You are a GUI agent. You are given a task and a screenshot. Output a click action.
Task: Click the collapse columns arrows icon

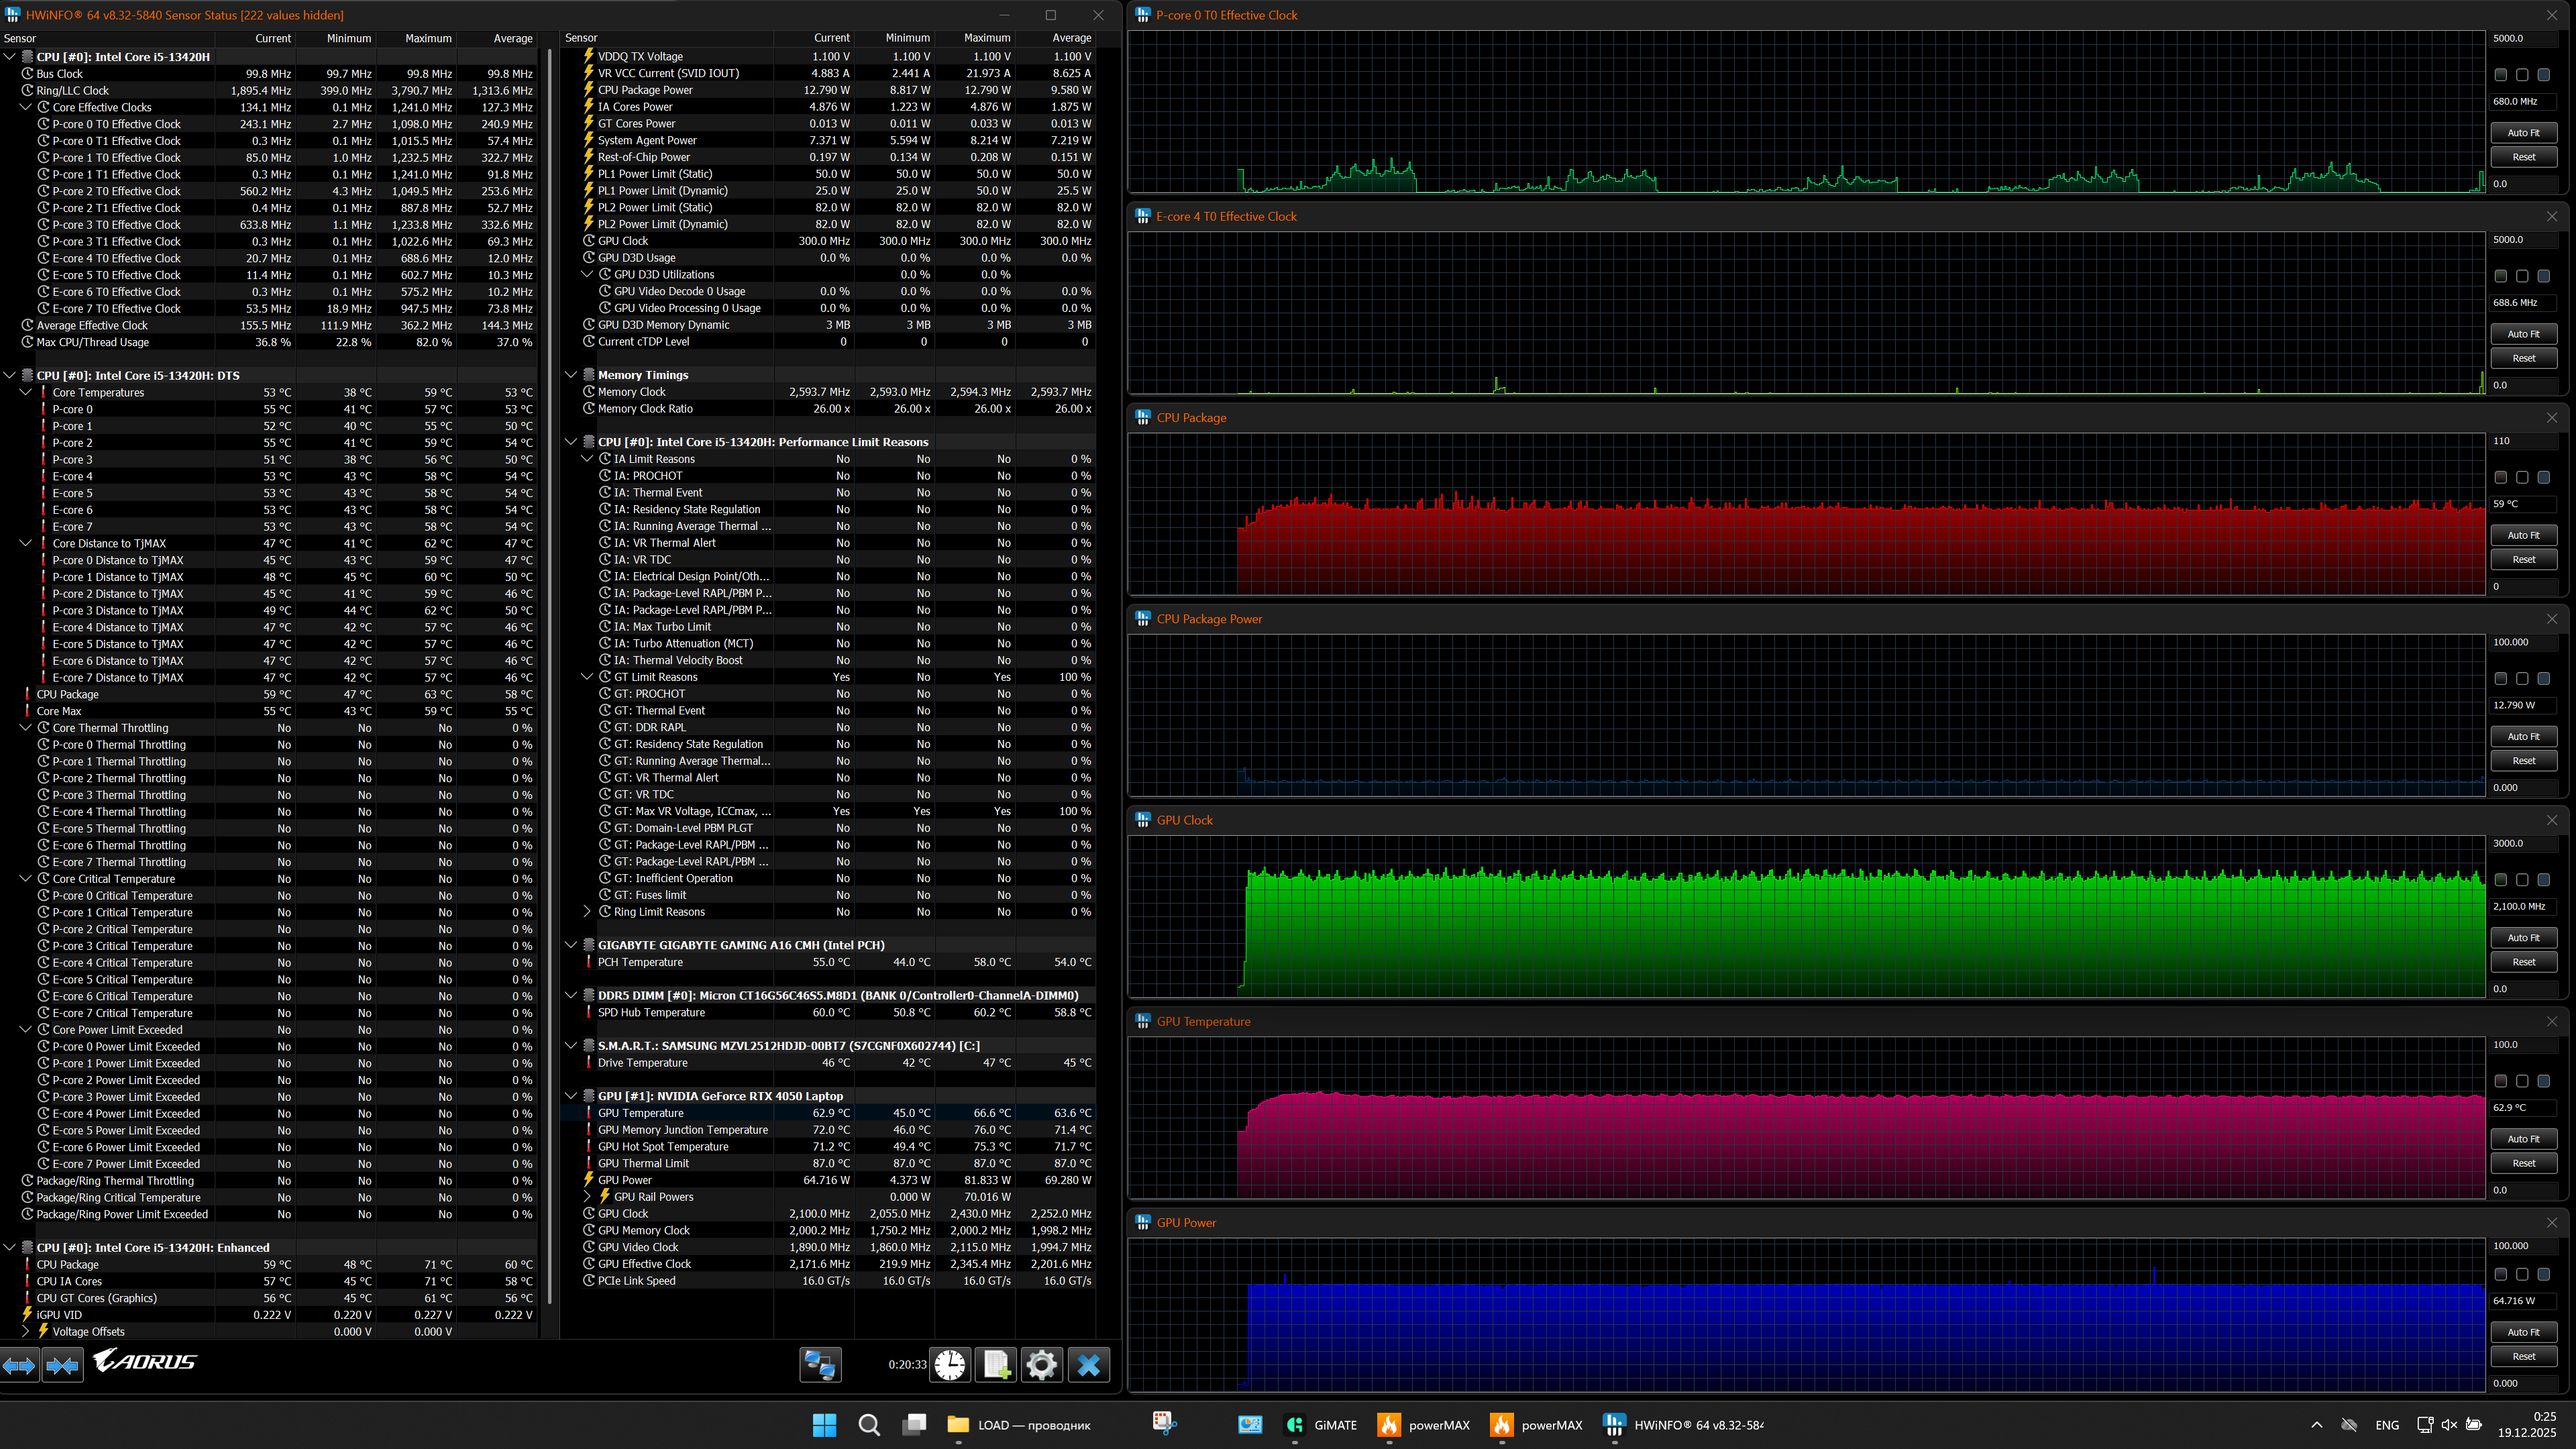62,1365
